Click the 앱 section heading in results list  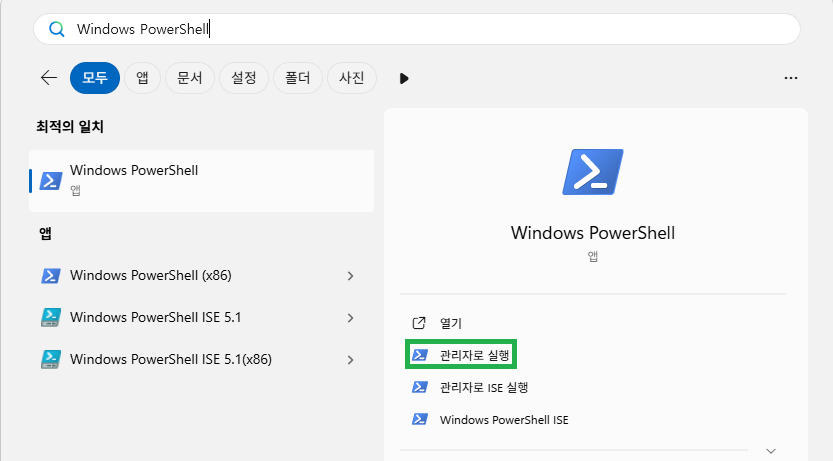point(45,234)
